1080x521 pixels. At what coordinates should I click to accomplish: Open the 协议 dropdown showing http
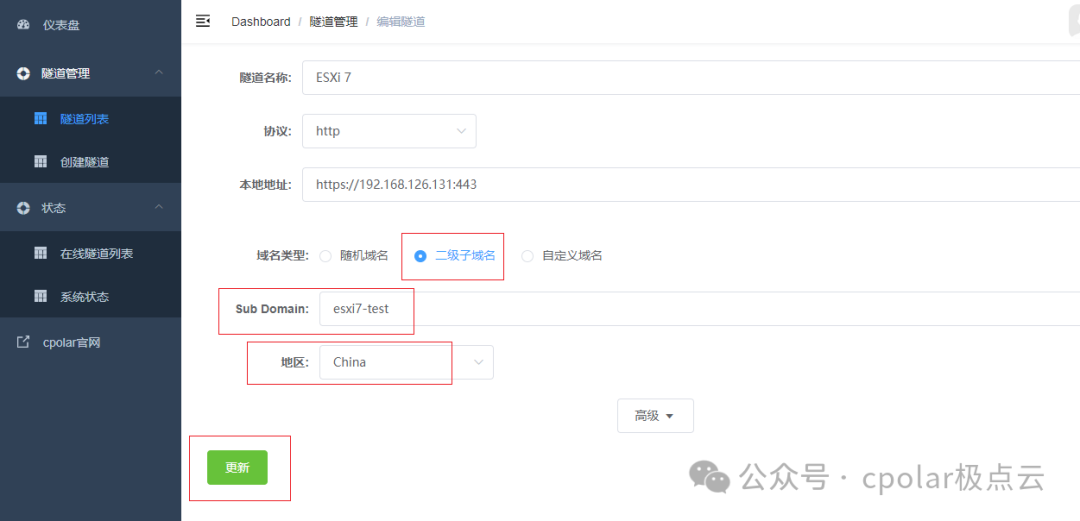[x=389, y=131]
